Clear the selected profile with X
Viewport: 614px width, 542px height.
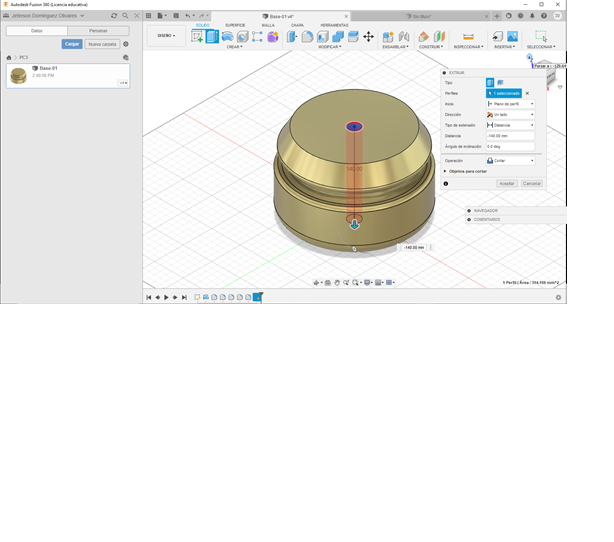[x=527, y=93]
